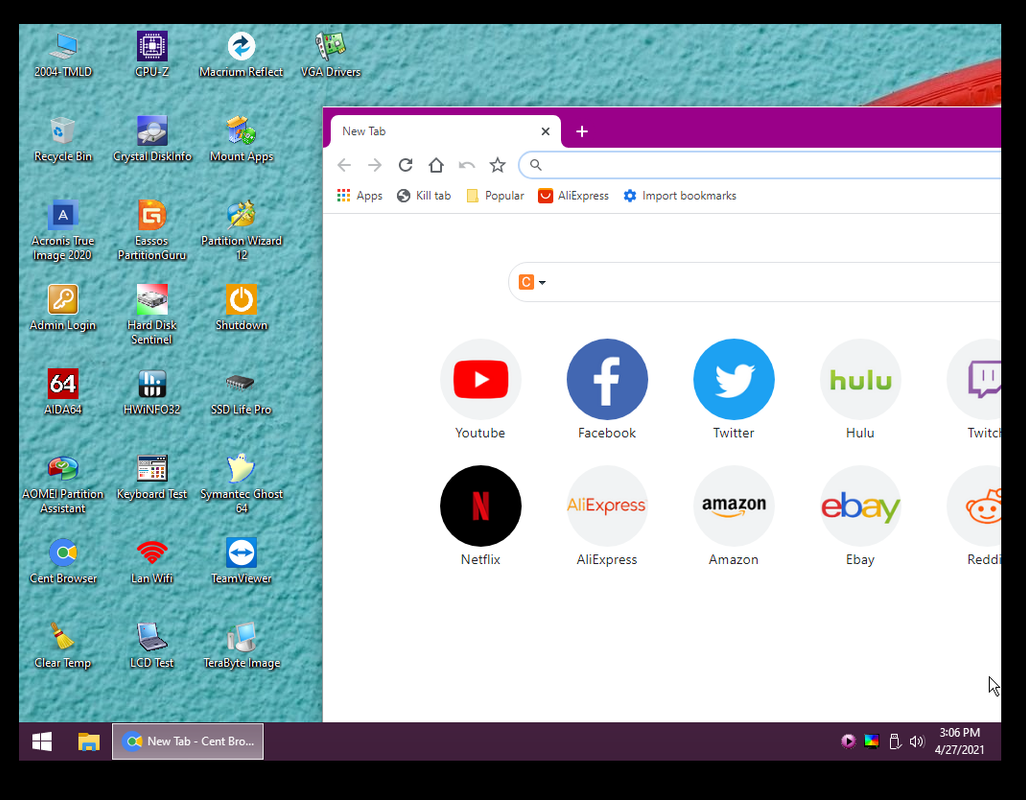Open the AliExpress bookmark bar link
This screenshot has width=1026, height=800.
(x=573, y=196)
